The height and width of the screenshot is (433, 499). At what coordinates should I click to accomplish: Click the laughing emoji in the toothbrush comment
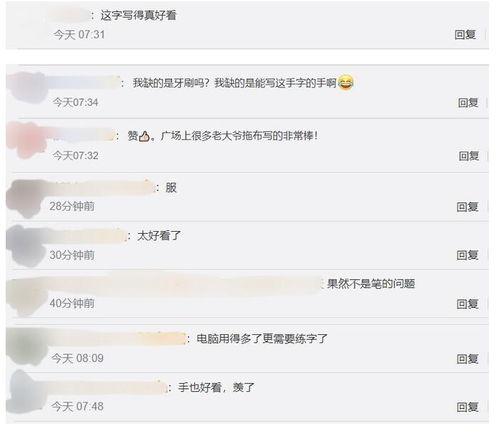345,83
